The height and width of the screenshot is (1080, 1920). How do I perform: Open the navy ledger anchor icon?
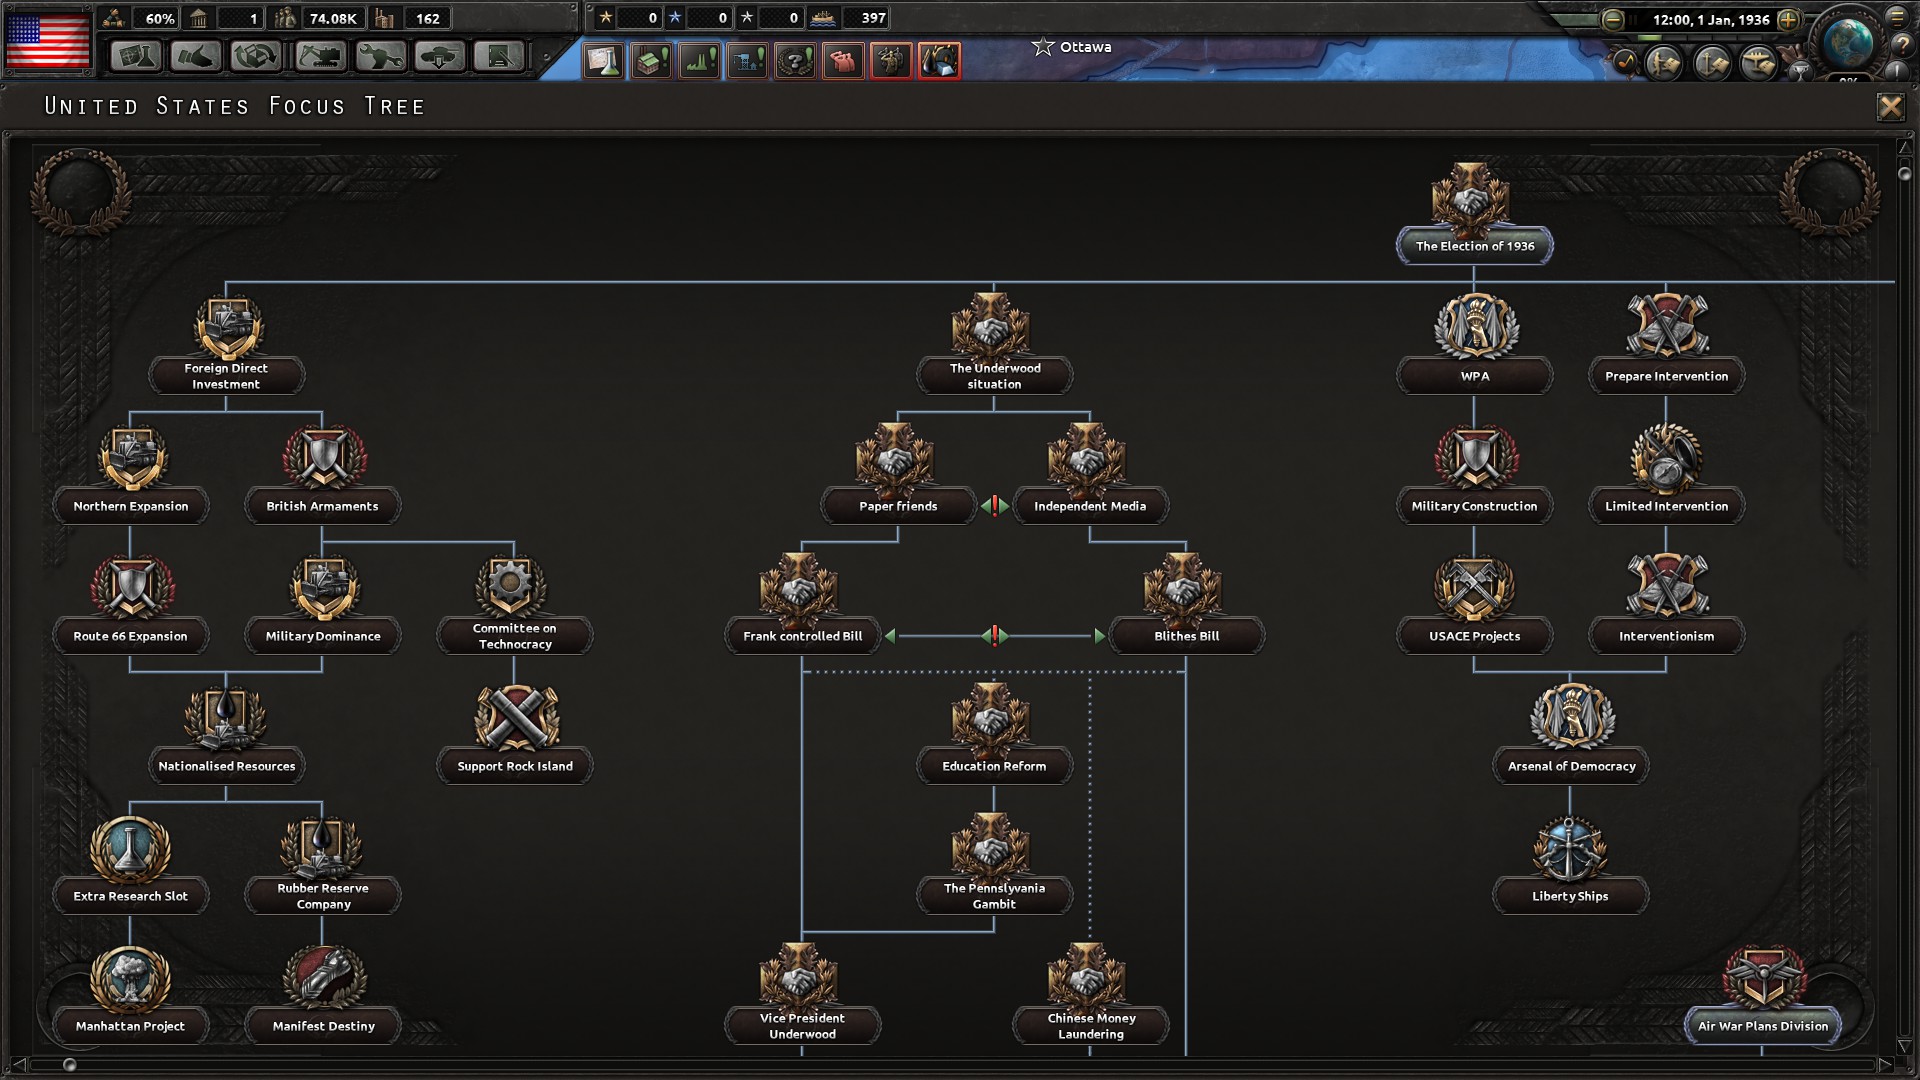pyautogui.click(x=1712, y=63)
